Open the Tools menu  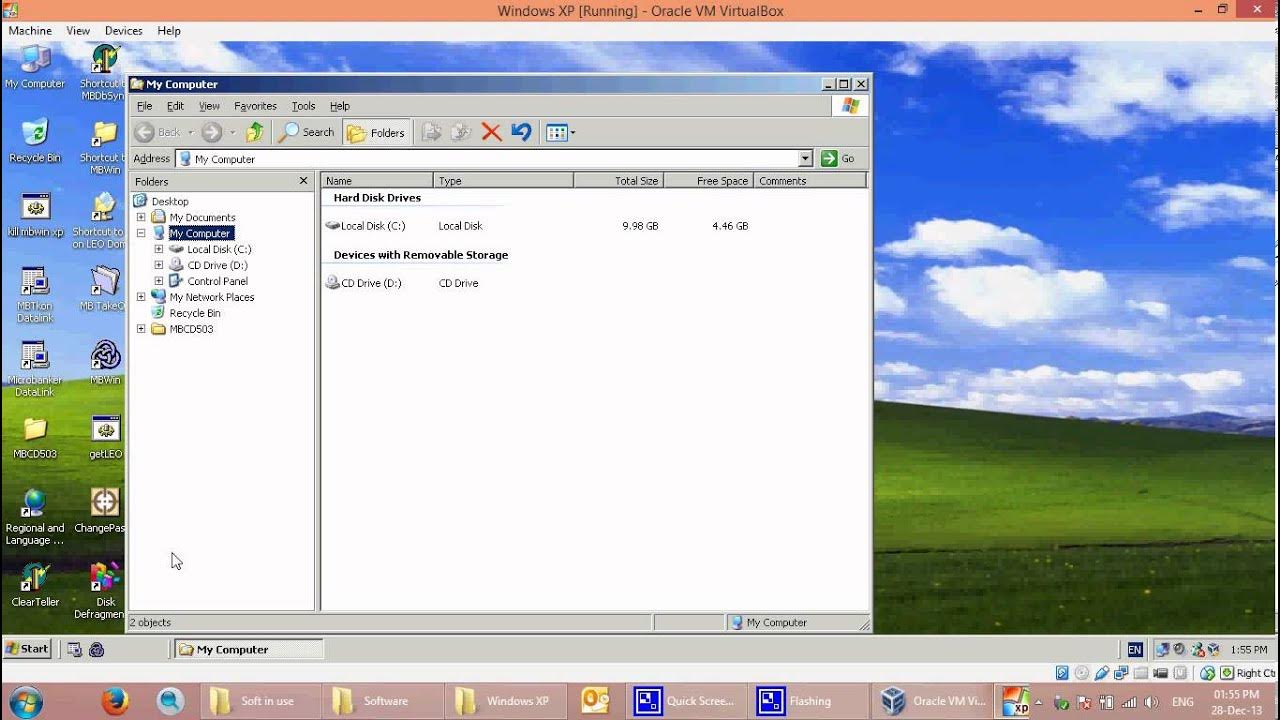click(303, 106)
